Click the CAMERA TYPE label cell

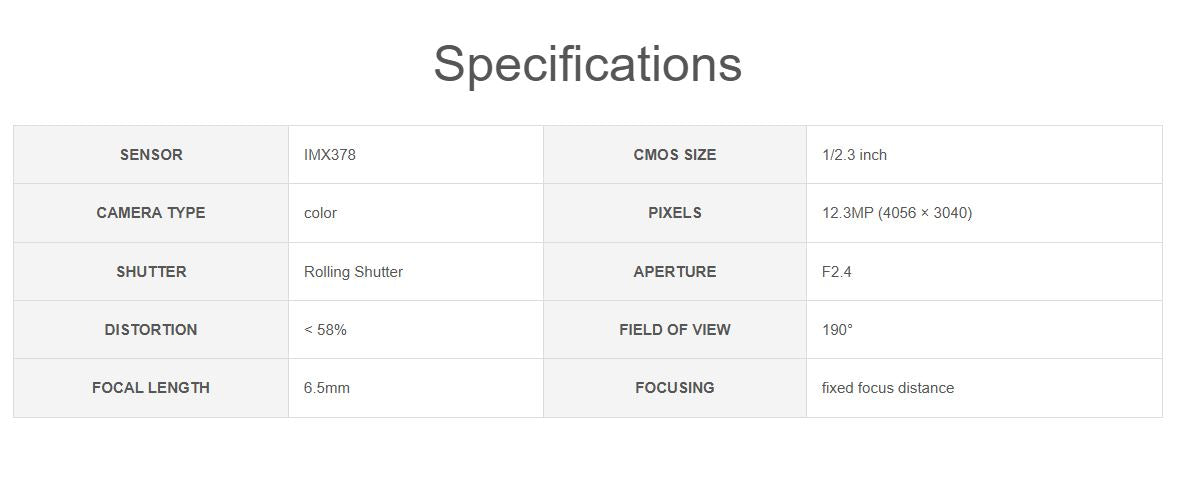pyautogui.click(x=151, y=213)
